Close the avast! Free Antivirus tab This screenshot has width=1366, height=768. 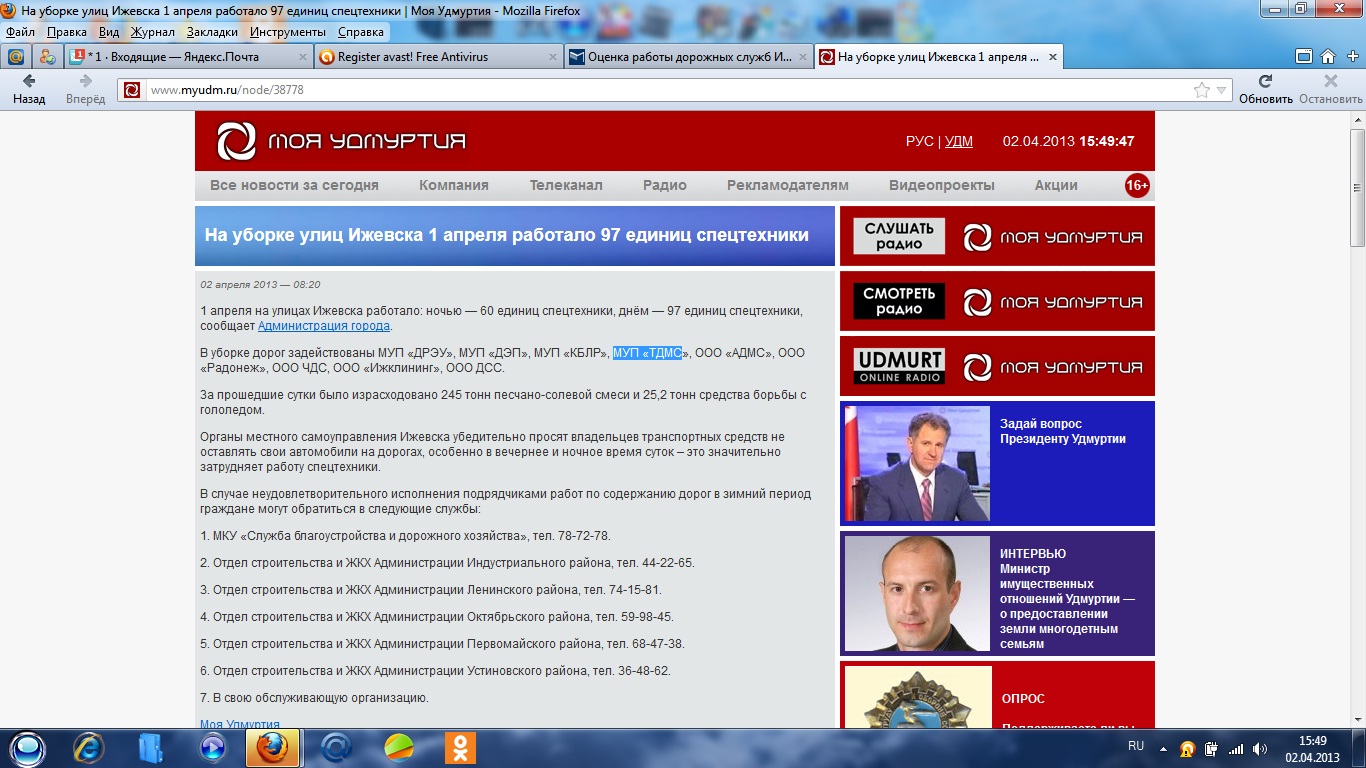(x=552, y=57)
